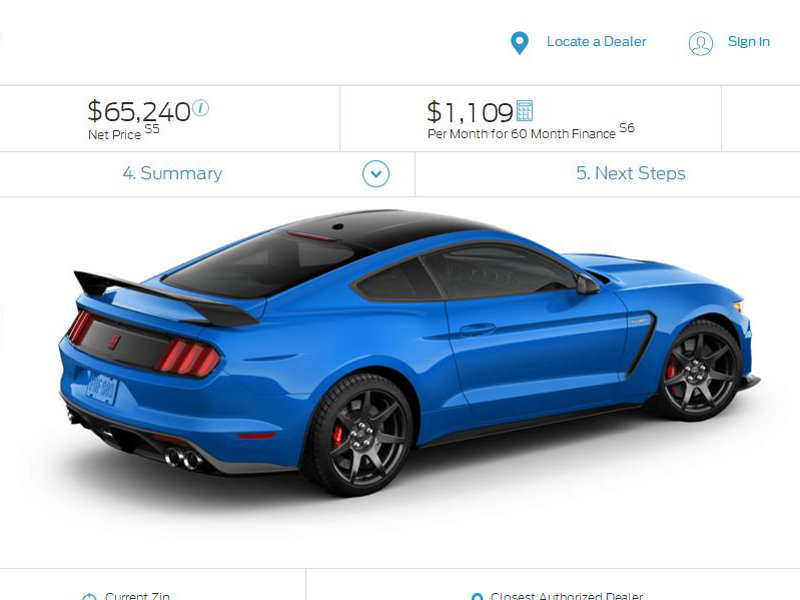Expand the Summary section chevron
This screenshot has width=800, height=600.
click(x=376, y=174)
